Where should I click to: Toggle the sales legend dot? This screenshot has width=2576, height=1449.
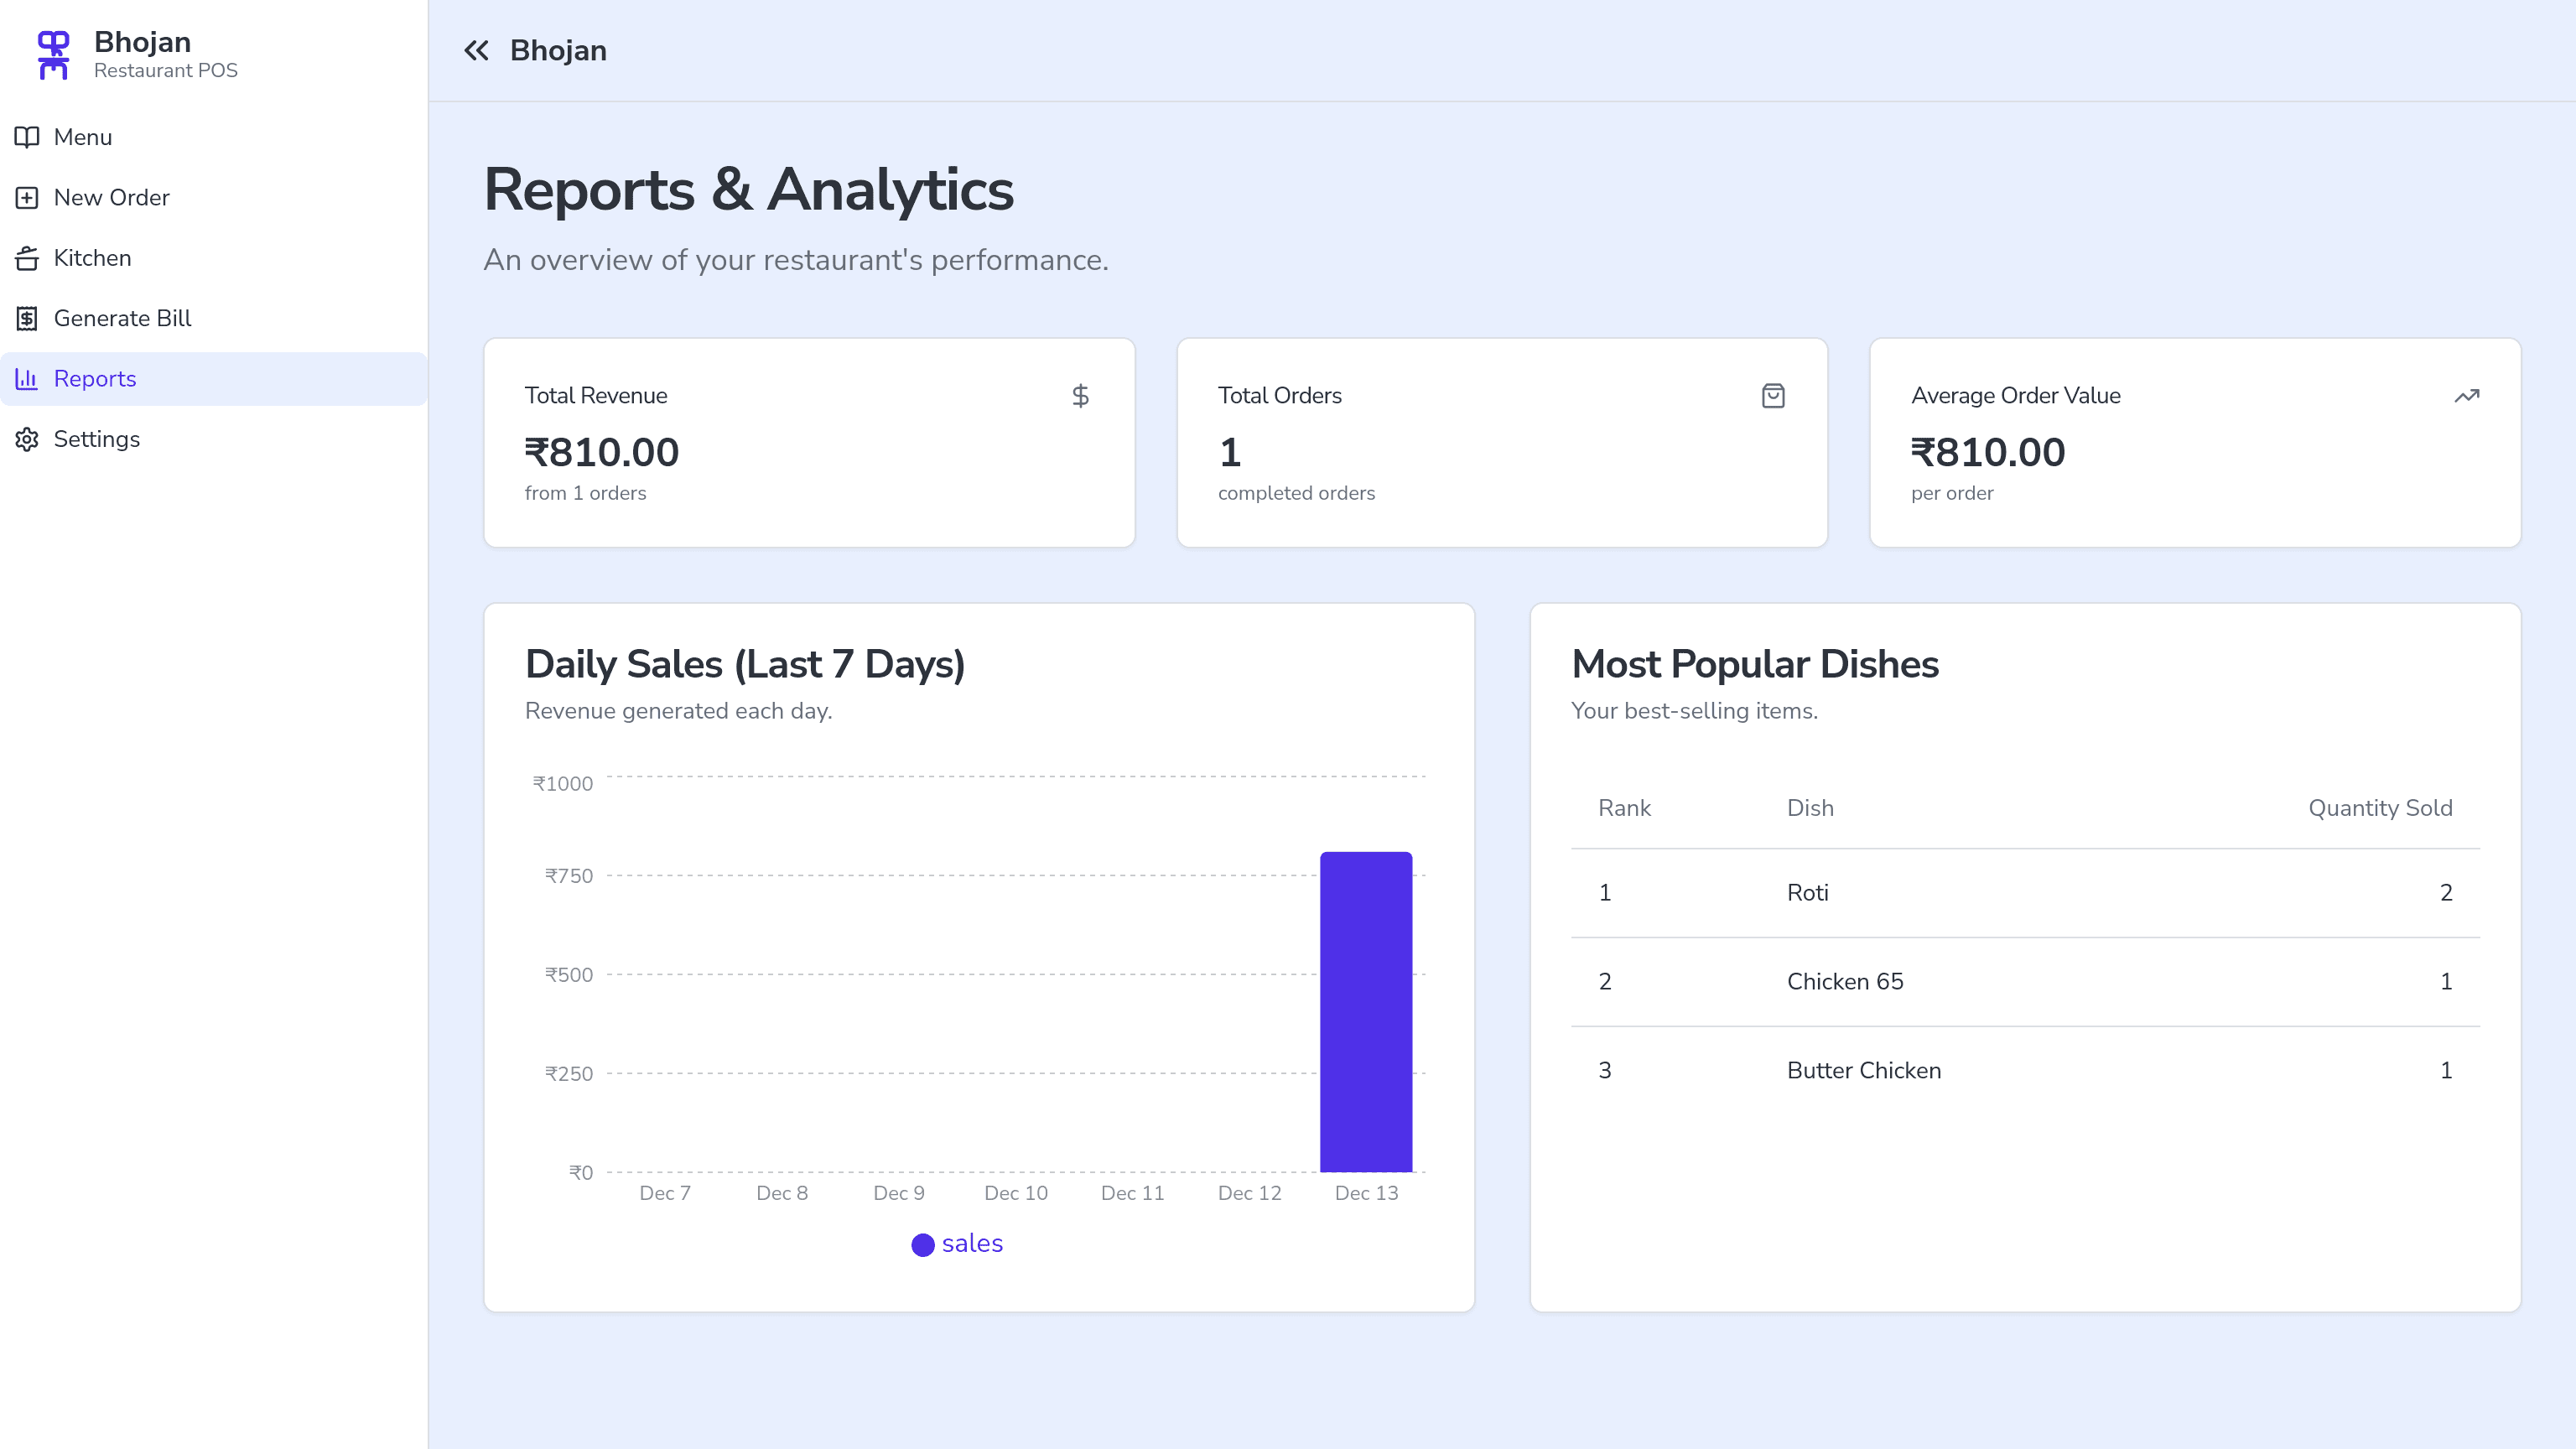pyautogui.click(x=923, y=1244)
